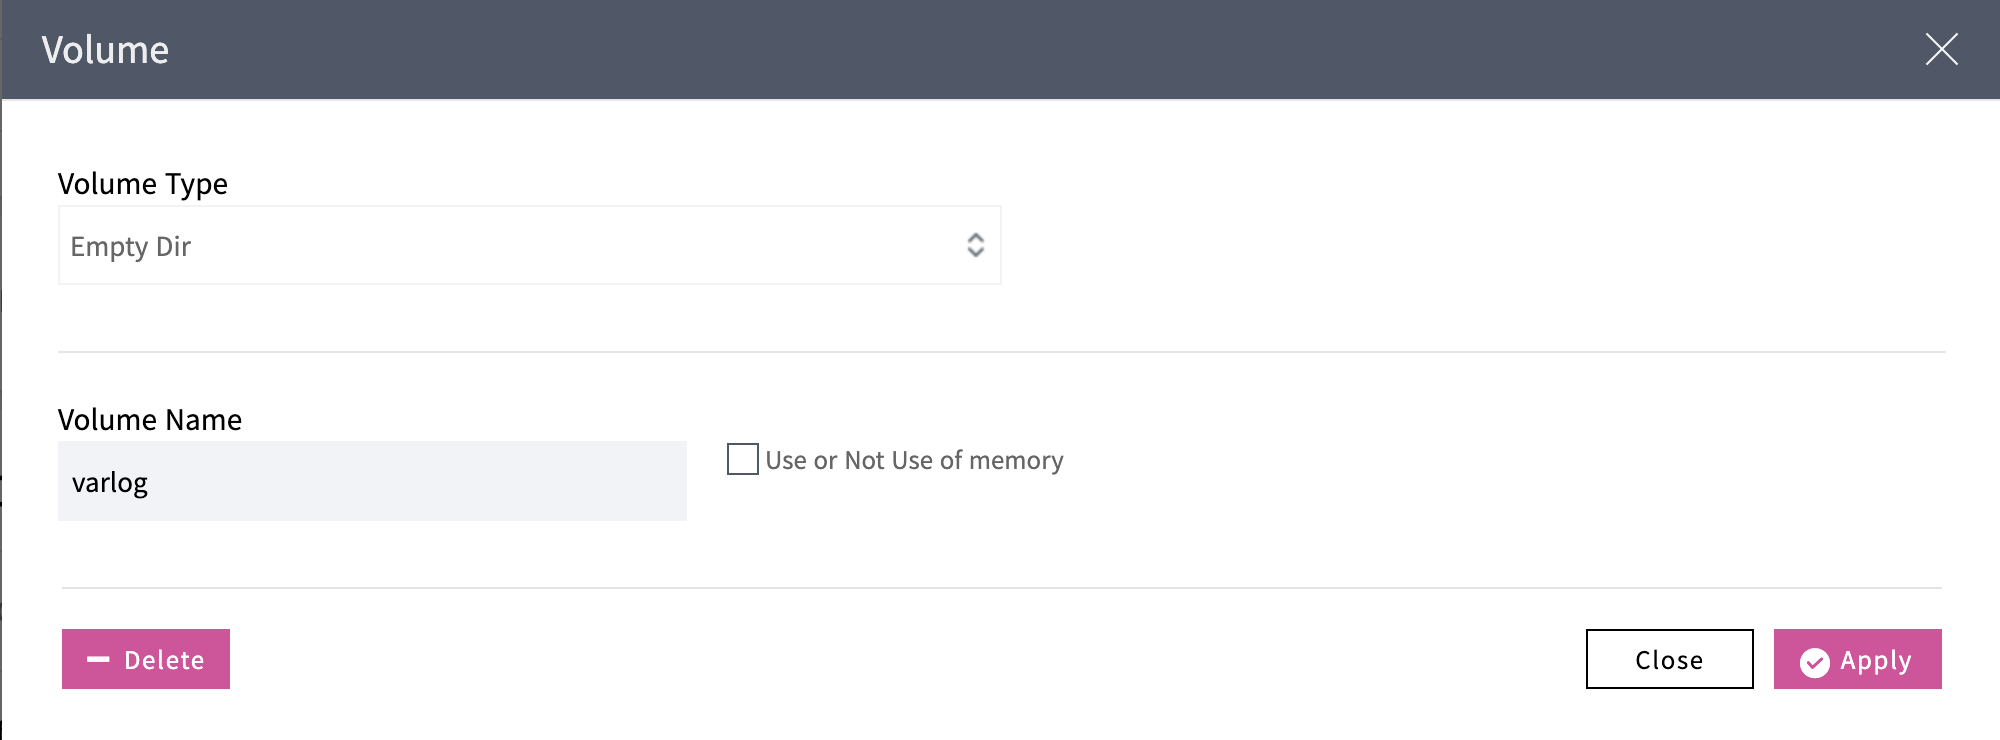Click the 'varlog' text in the name field
The image size is (2000, 740).
pos(110,483)
